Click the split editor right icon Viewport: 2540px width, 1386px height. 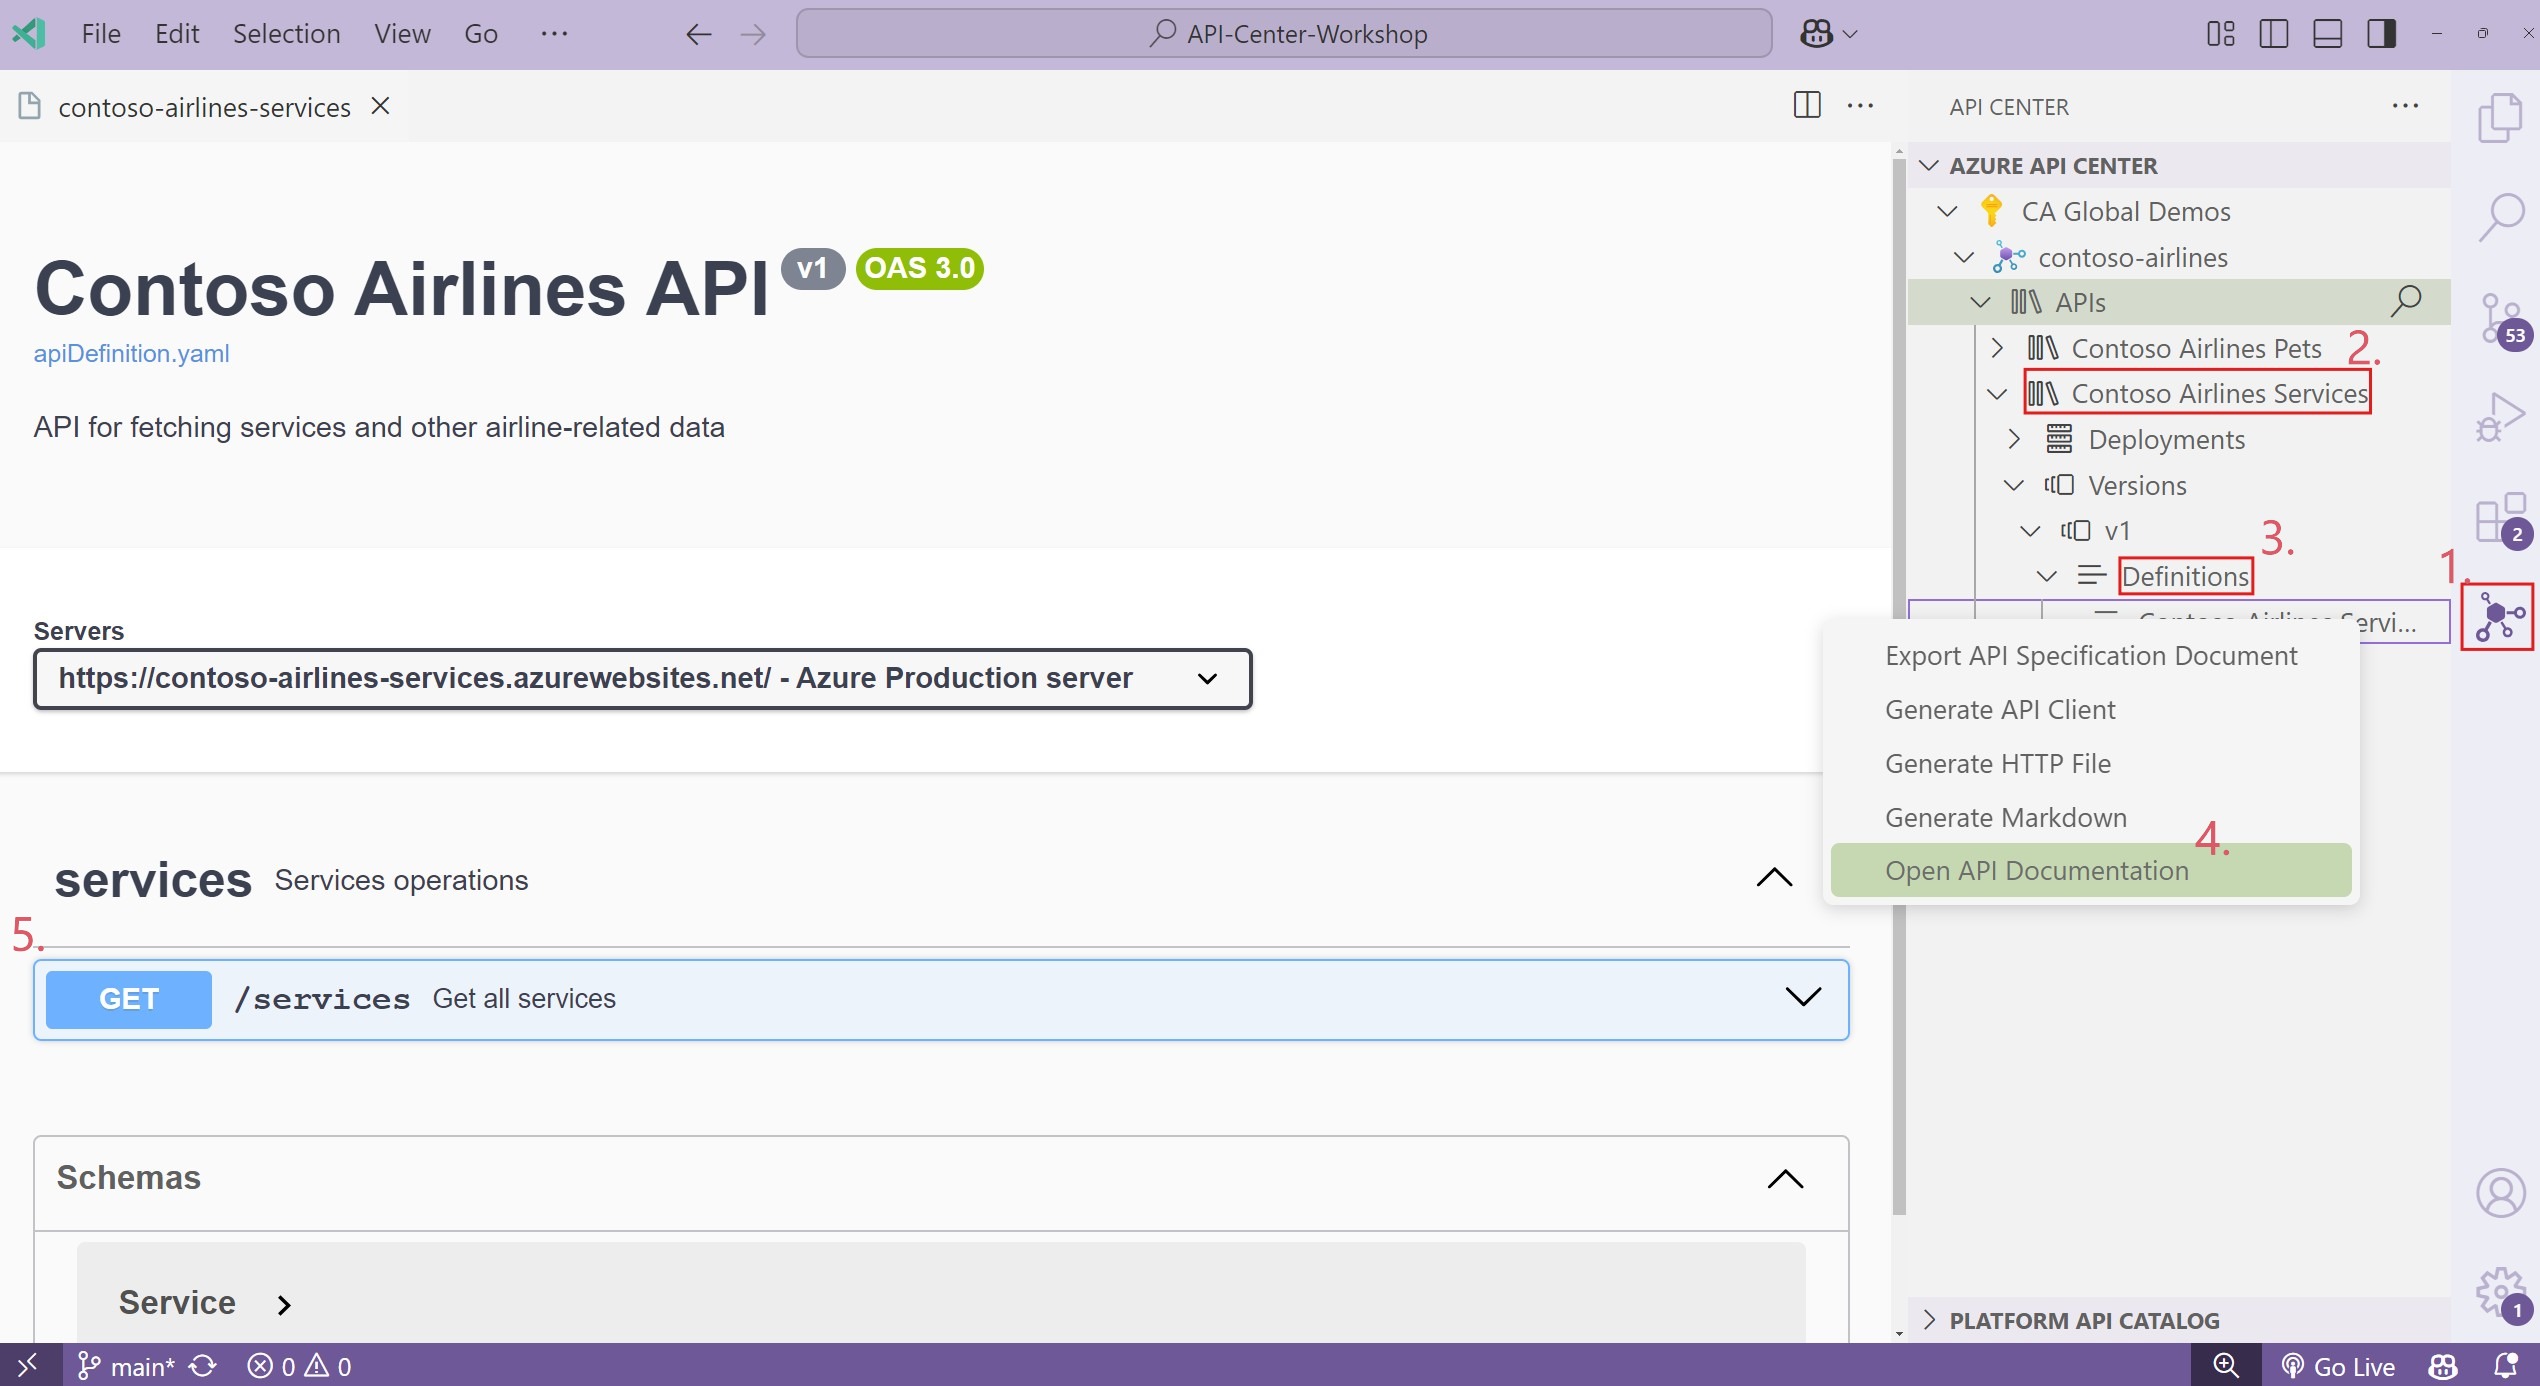pos(1806,105)
